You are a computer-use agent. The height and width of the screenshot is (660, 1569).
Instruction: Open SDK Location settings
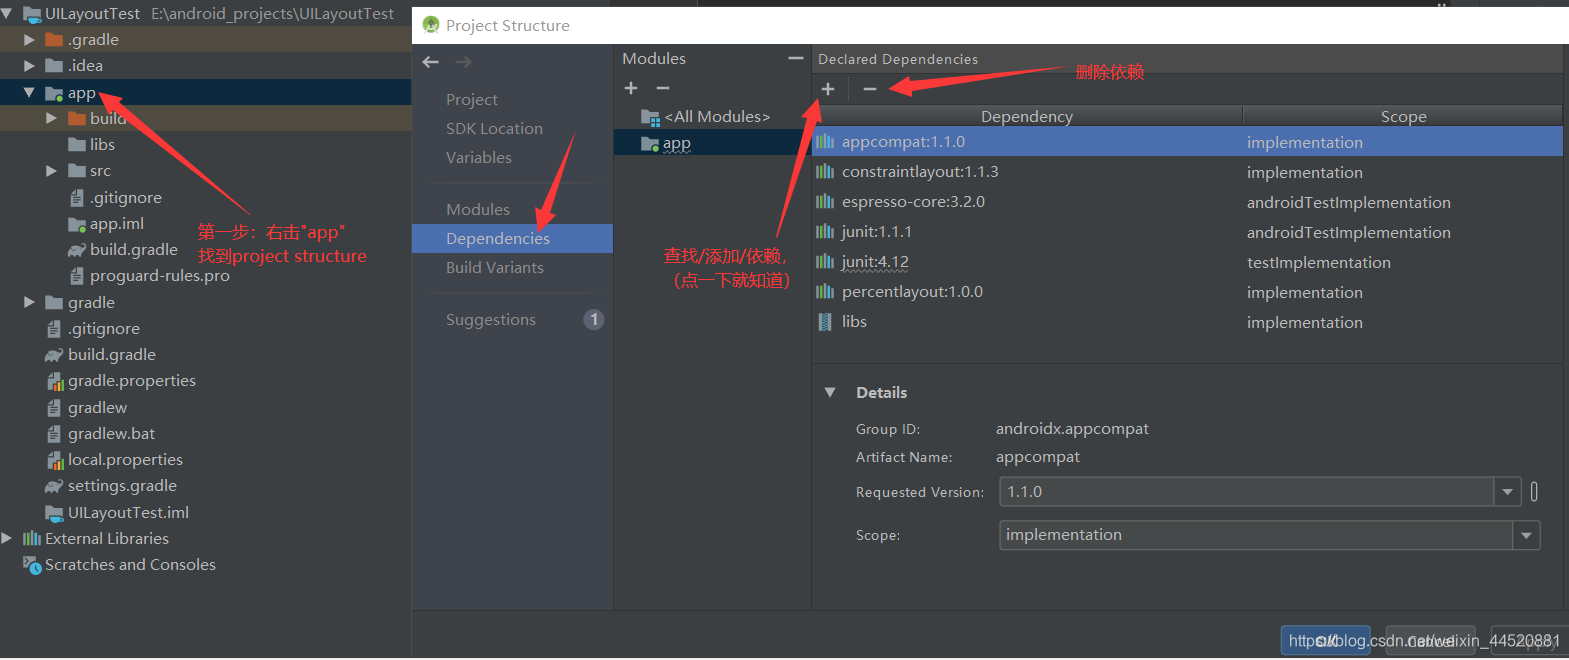click(494, 129)
